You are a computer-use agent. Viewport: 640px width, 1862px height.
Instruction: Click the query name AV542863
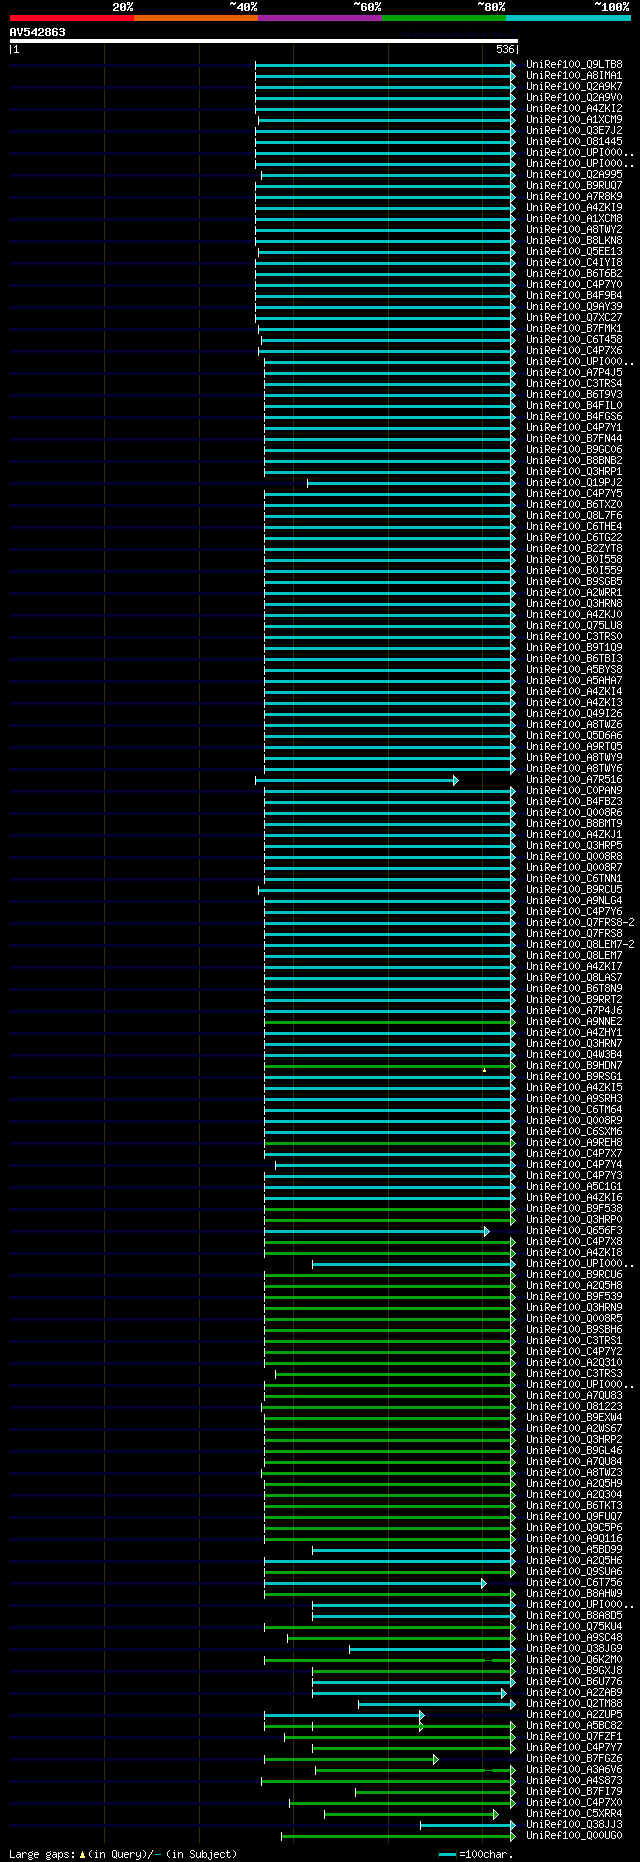click(38, 32)
